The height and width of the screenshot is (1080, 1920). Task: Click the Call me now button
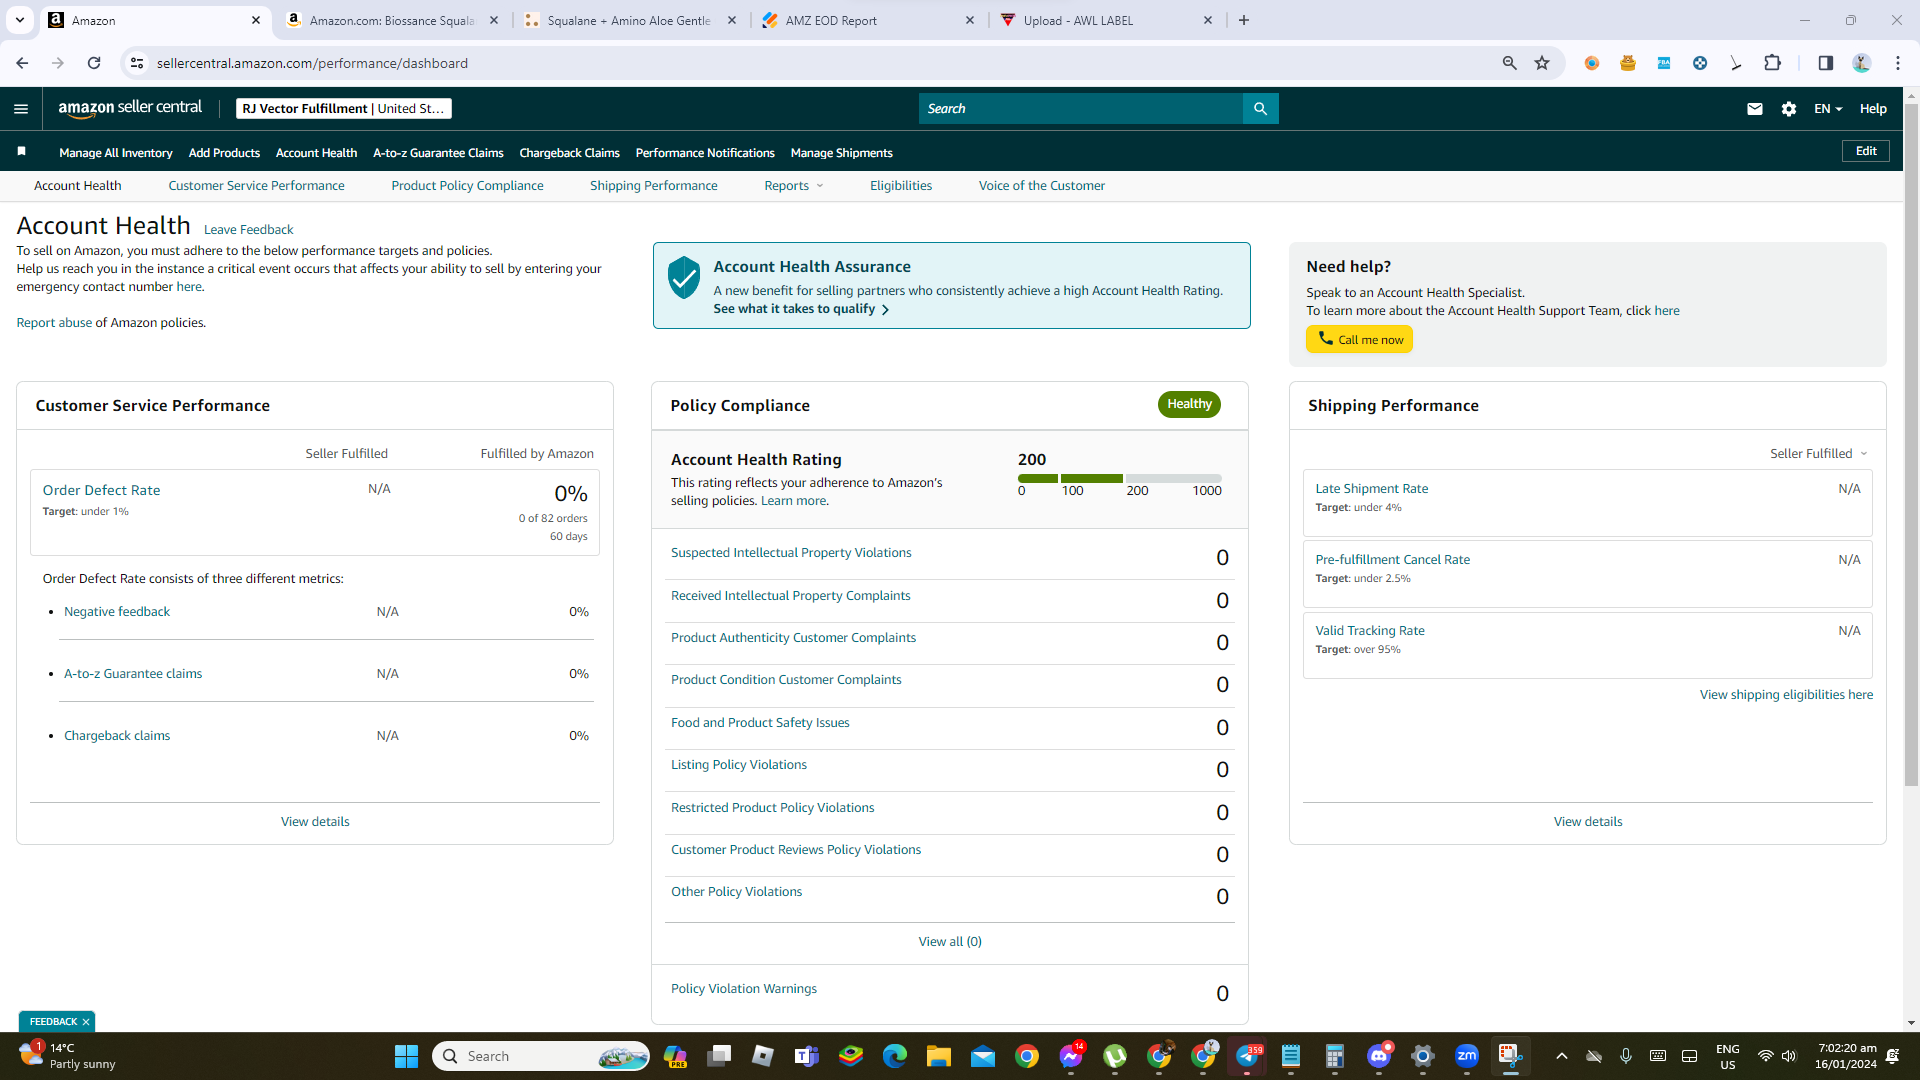(x=1359, y=340)
